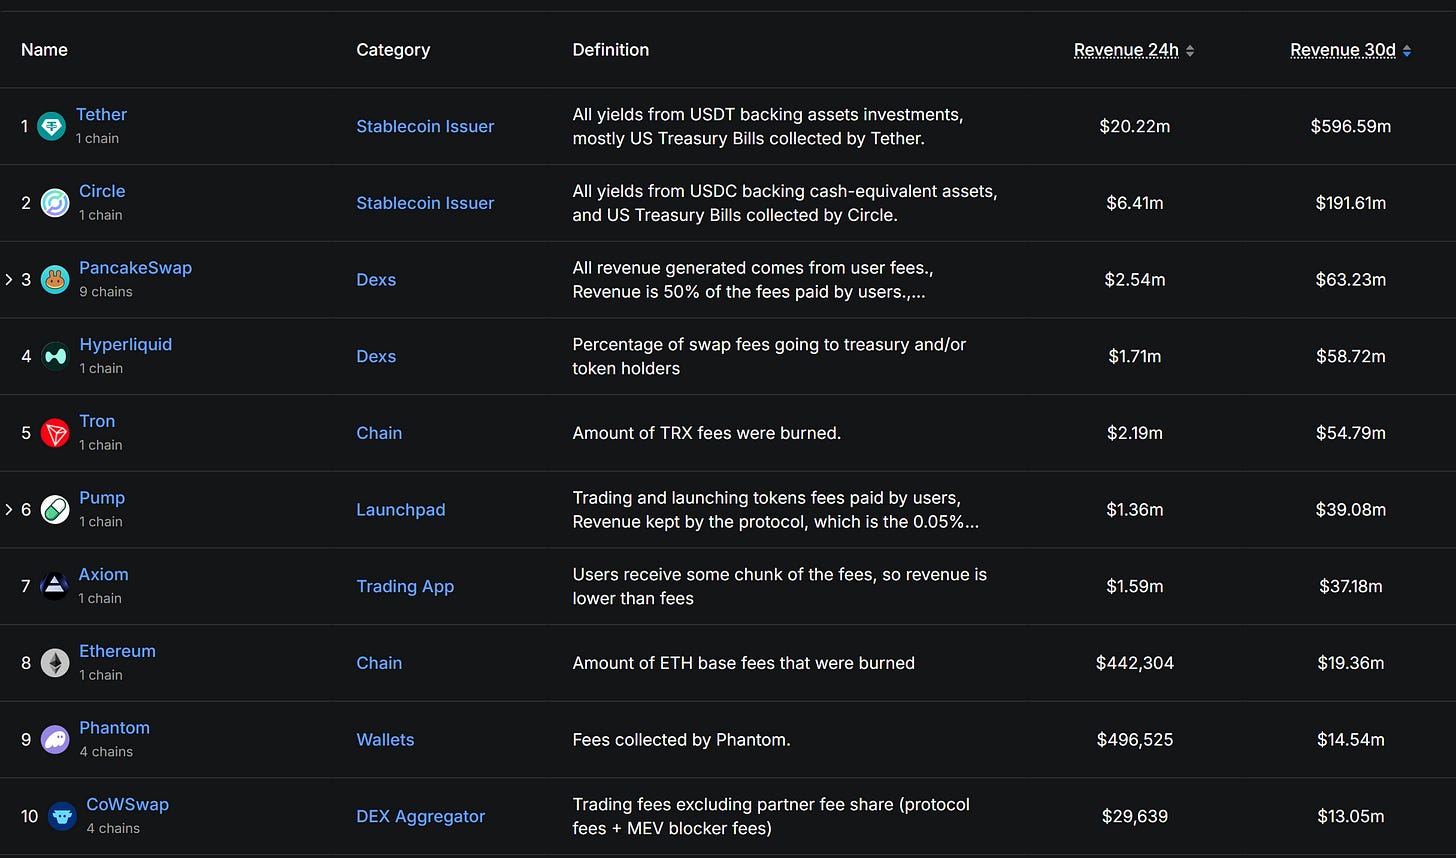Open the Wallets category link
This screenshot has width=1456, height=858.
tap(385, 740)
